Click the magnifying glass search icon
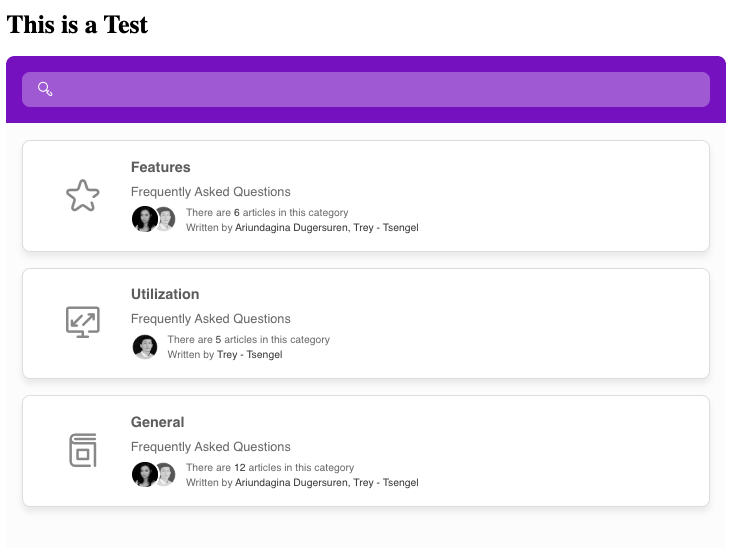The height and width of the screenshot is (548, 739). click(x=45, y=89)
